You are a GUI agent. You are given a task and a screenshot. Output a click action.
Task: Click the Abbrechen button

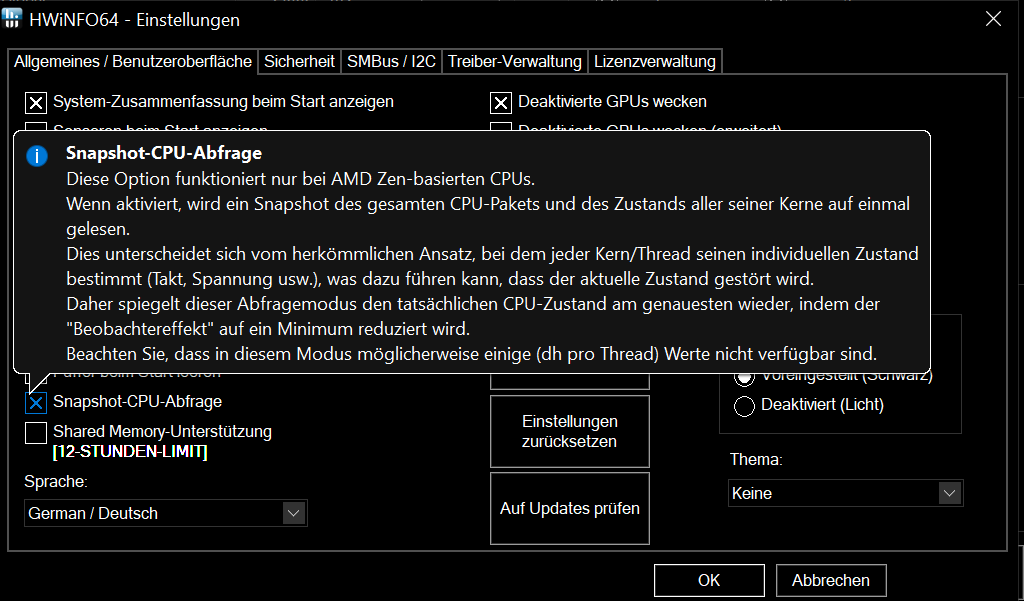[x=831, y=580]
